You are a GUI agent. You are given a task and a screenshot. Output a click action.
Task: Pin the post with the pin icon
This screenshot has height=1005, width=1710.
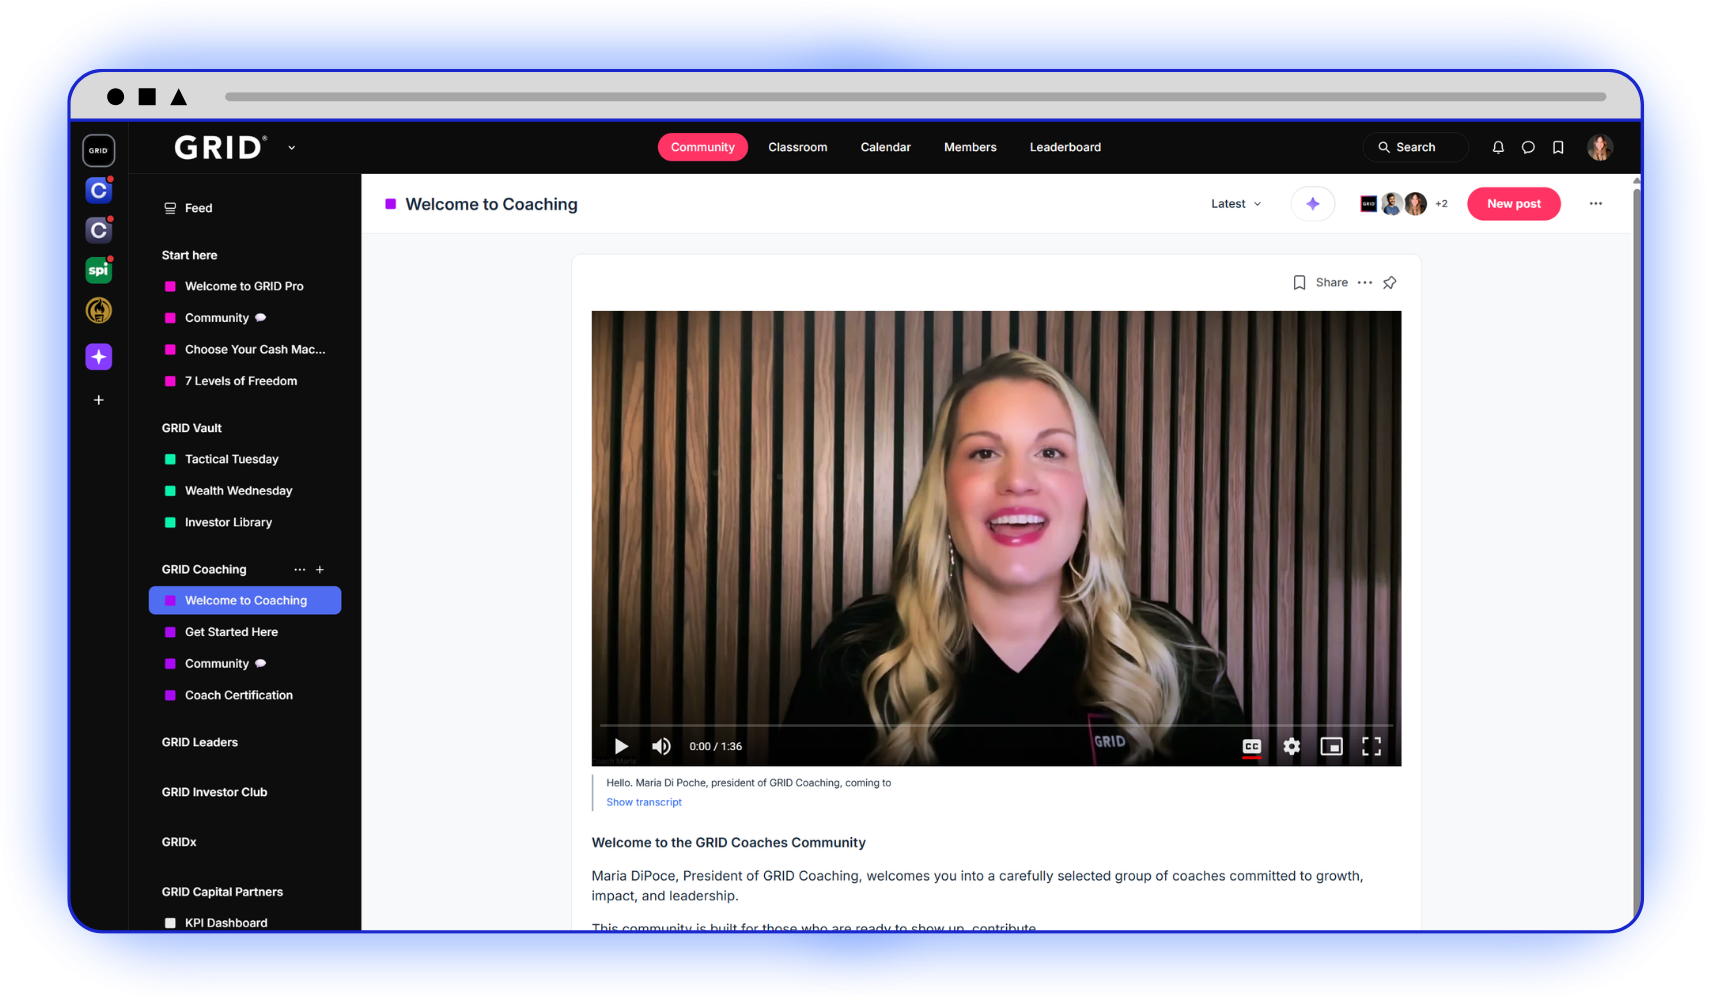(1390, 283)
